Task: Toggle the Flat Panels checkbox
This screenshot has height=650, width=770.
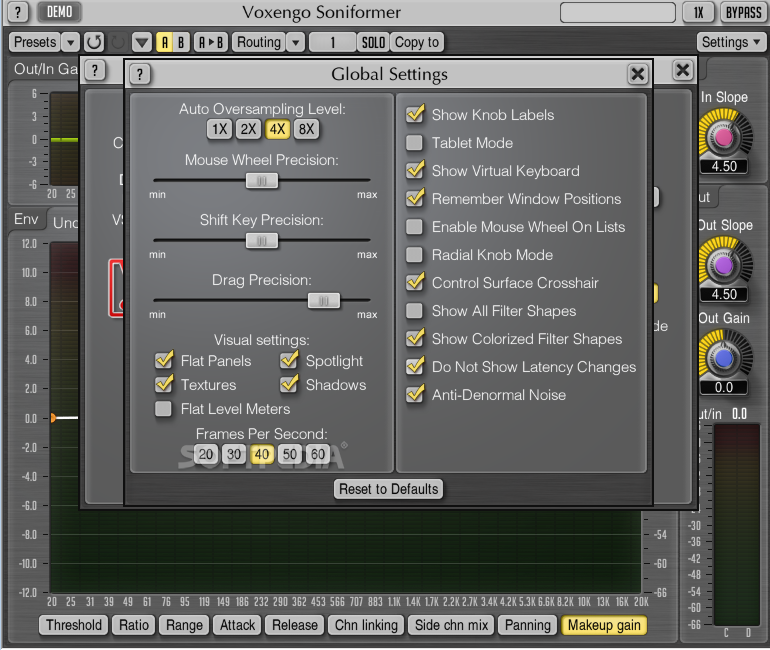Action: [164, 360]
